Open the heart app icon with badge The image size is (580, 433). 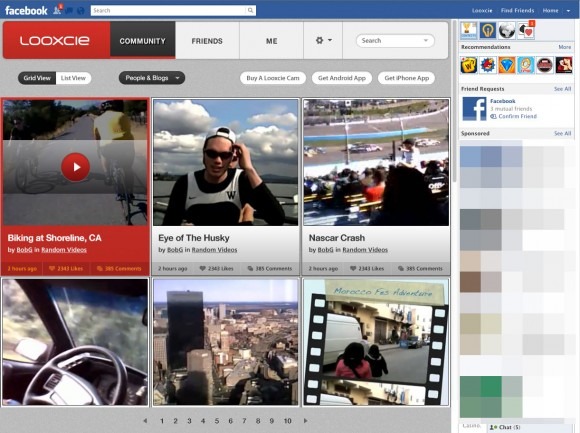(526, 30)
